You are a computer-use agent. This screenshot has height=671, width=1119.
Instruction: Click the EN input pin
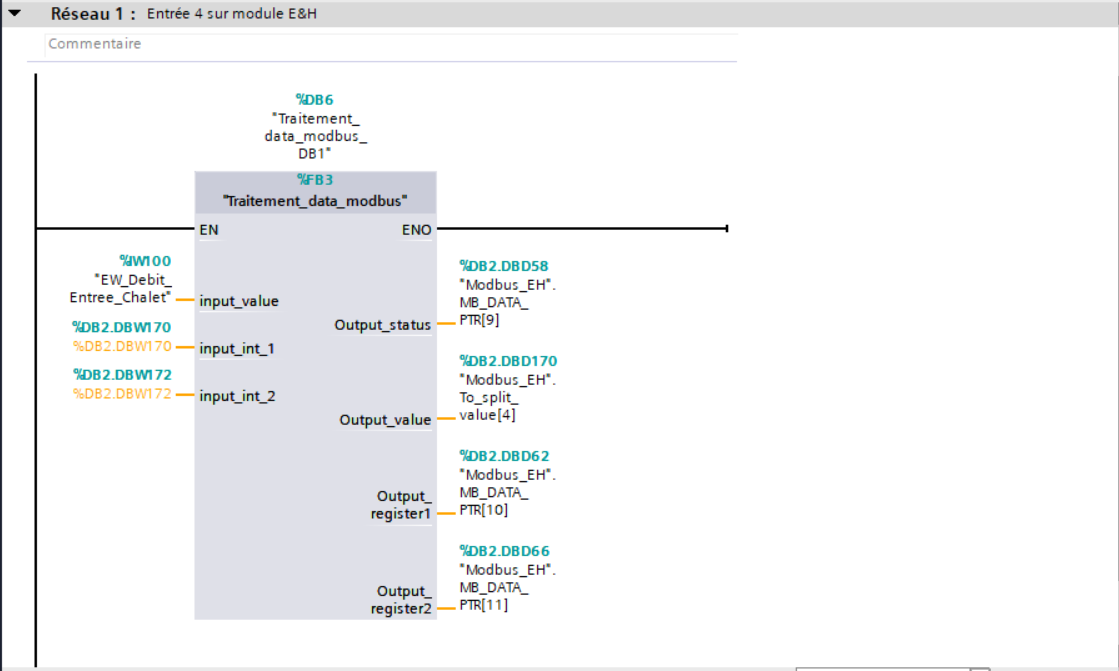click(209, 229)
